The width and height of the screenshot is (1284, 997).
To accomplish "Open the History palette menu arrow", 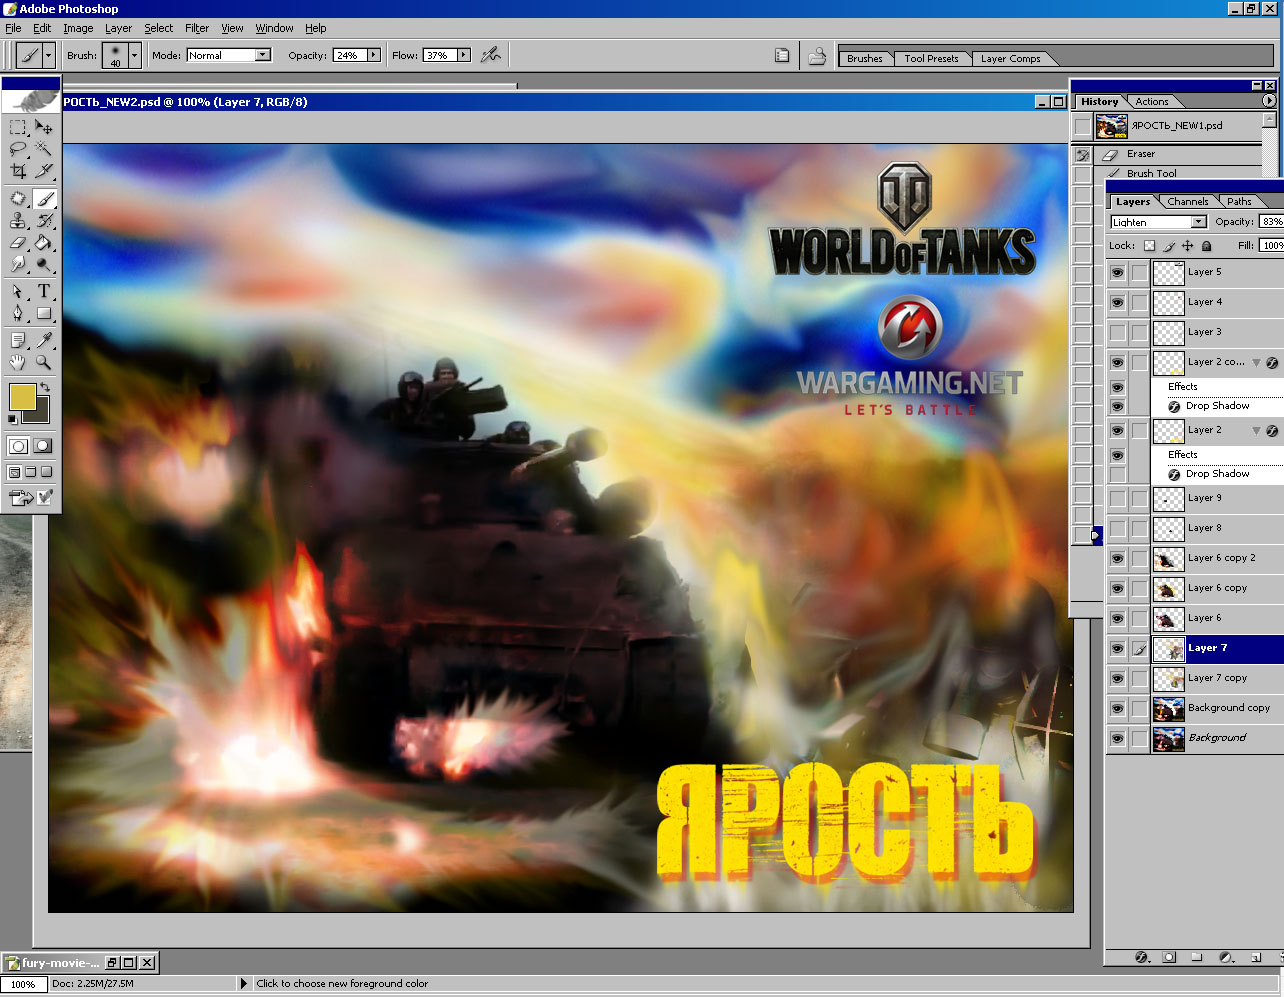I will pyautogui.click(x=1269, y=101).
